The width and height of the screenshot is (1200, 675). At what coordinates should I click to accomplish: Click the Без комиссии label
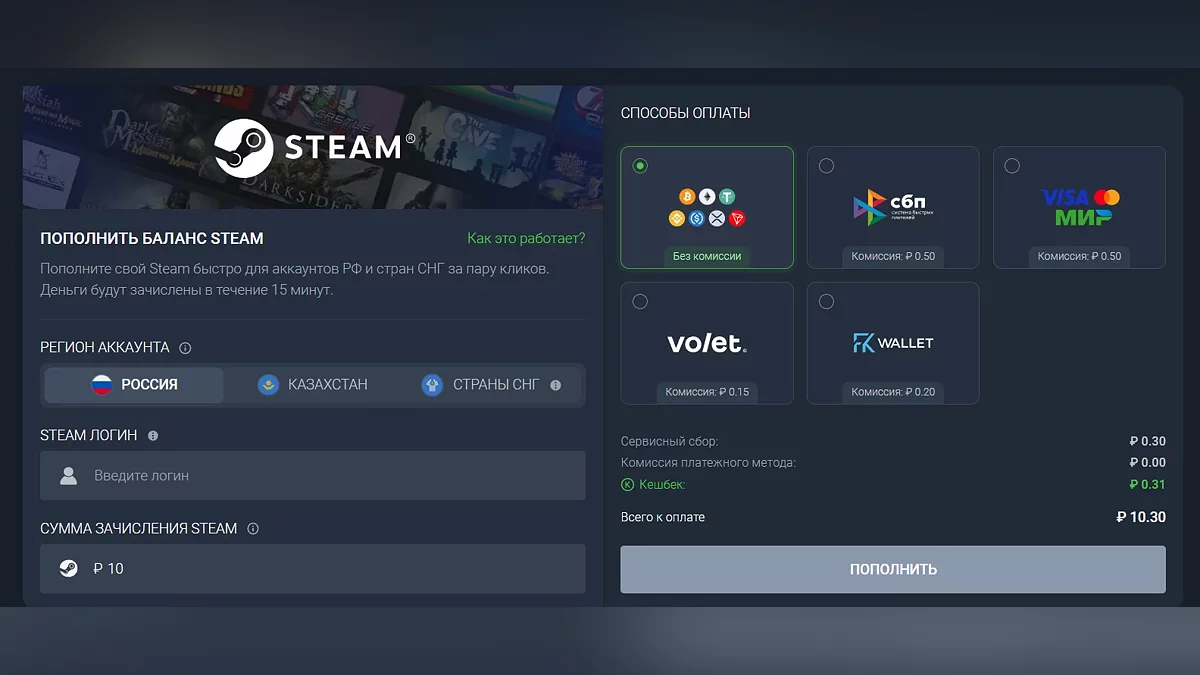[x=707, y=256]
